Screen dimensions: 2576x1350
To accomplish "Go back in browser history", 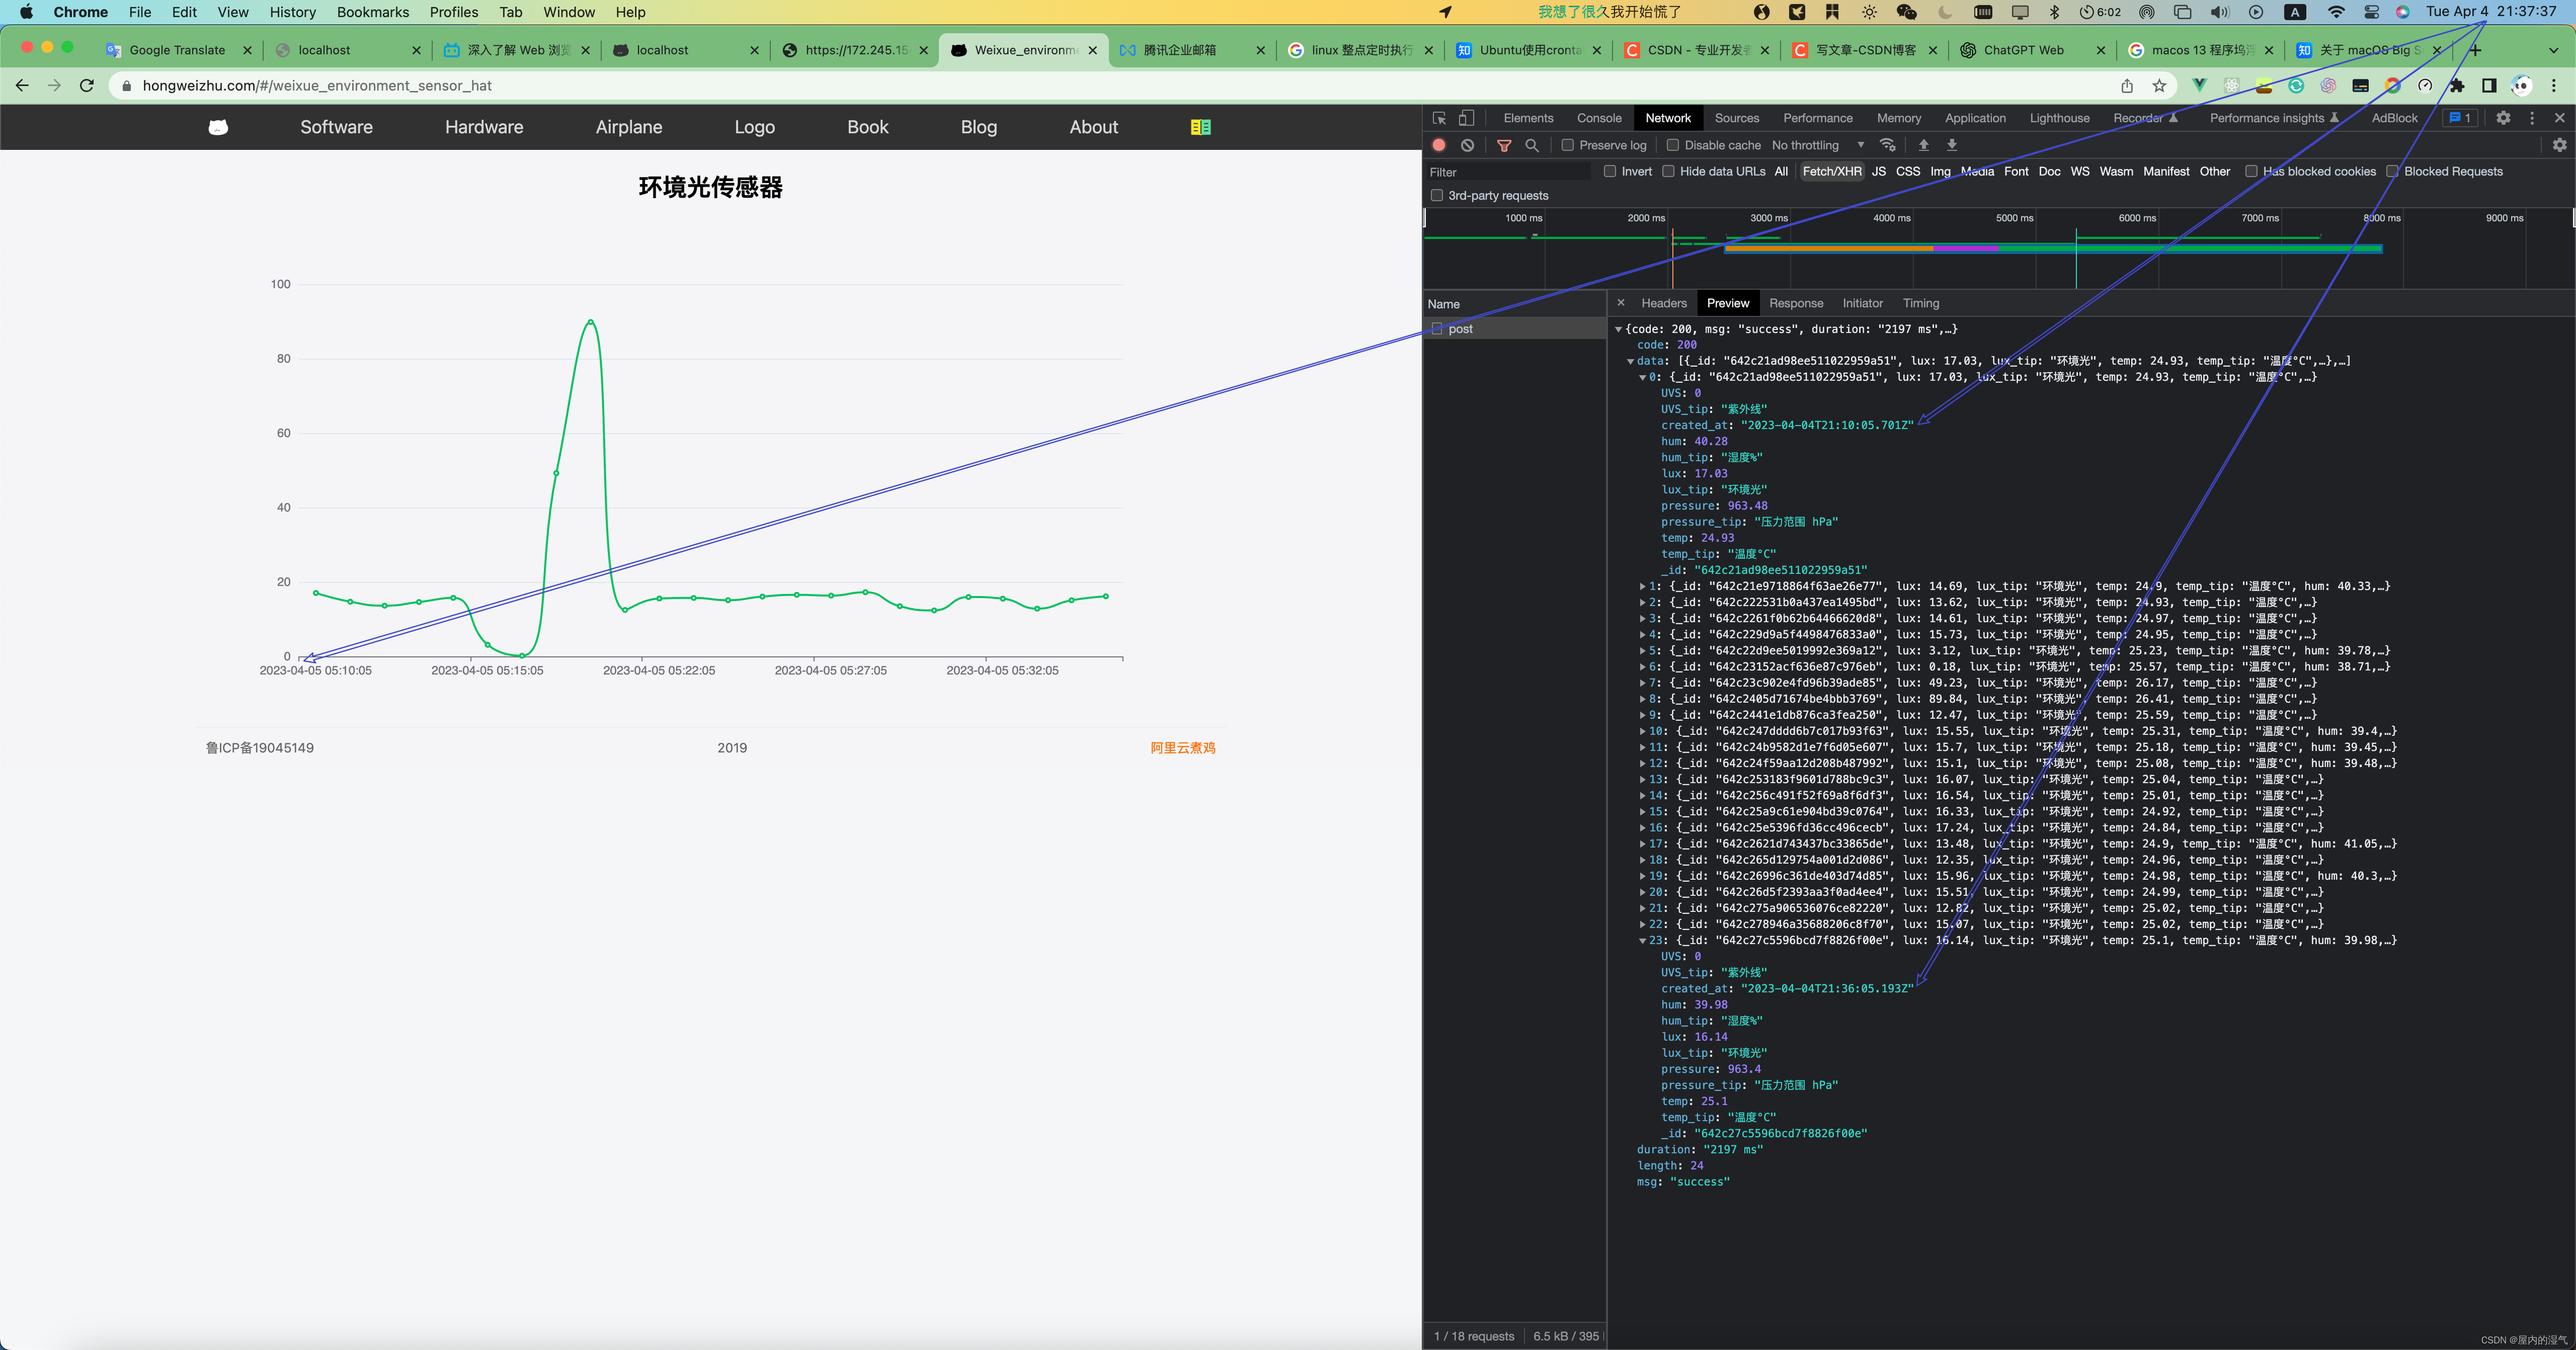I will tap(22, 86).
